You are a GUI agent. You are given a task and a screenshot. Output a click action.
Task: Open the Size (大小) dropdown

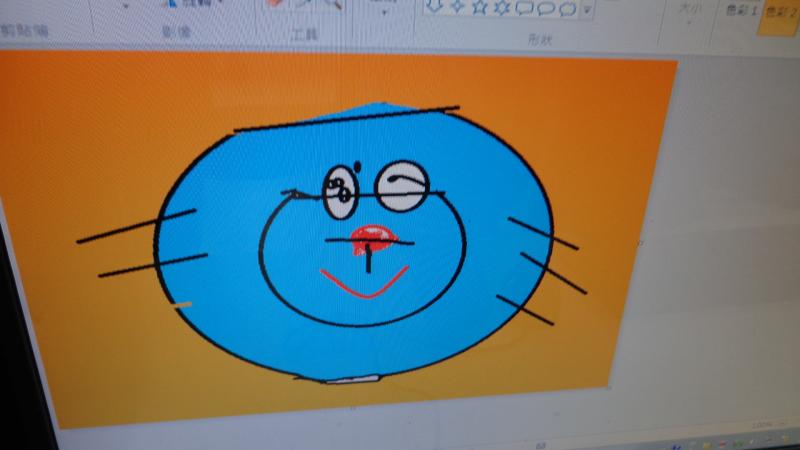pos(688,13)
